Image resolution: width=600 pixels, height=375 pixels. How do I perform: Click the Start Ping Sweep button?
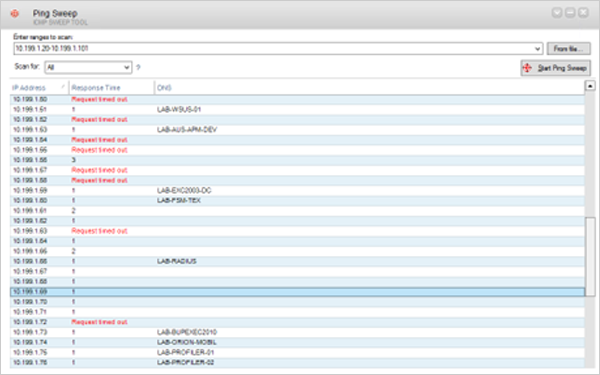click(556, 68)
